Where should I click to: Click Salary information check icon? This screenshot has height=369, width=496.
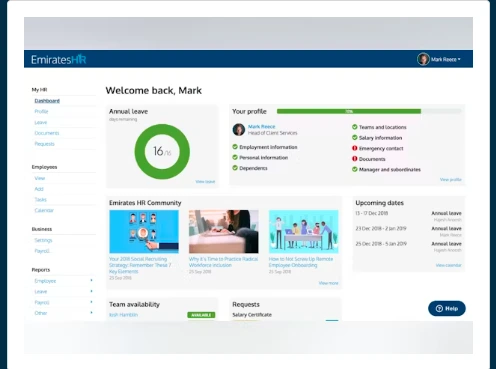pyautogui.click(x=355, y=138)
